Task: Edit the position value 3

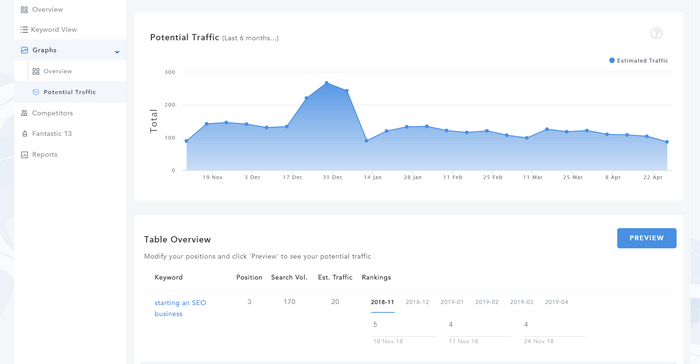Action: pyautogui.click(x=249, y=302)
